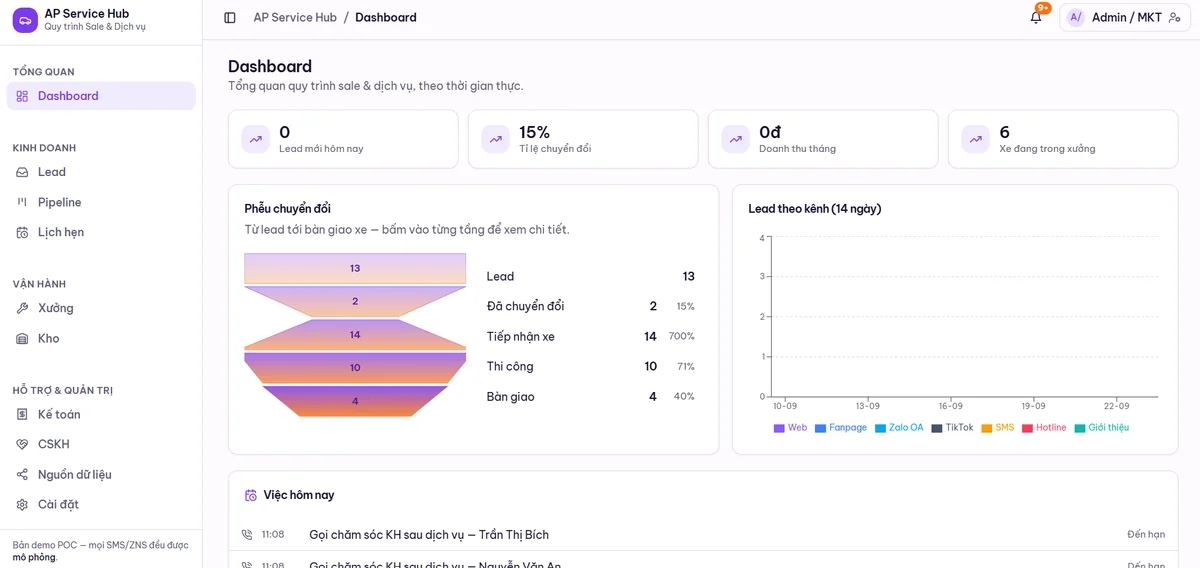The image size is (1200, 568).
Task: Select the funnel tier labeled 14
Action: tap(355, 334)
